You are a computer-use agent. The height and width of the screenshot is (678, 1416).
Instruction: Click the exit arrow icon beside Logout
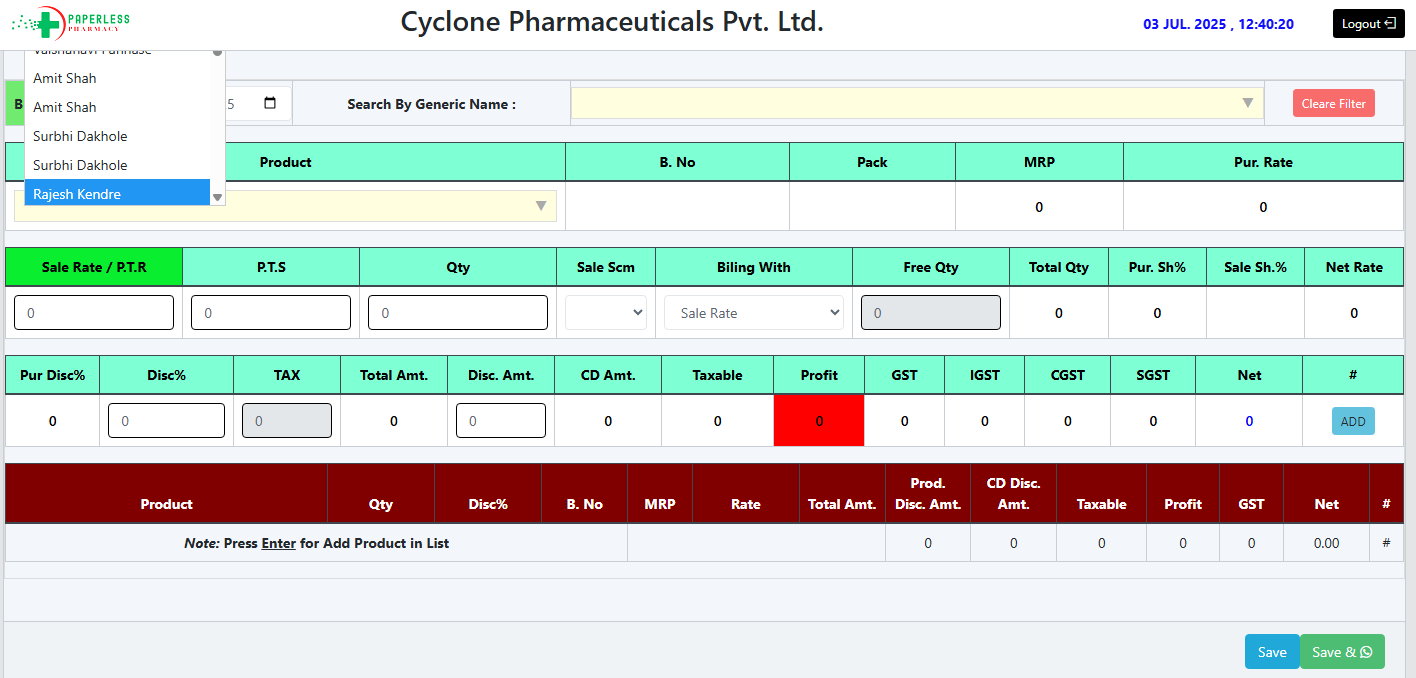click(x=1390, y=24)
